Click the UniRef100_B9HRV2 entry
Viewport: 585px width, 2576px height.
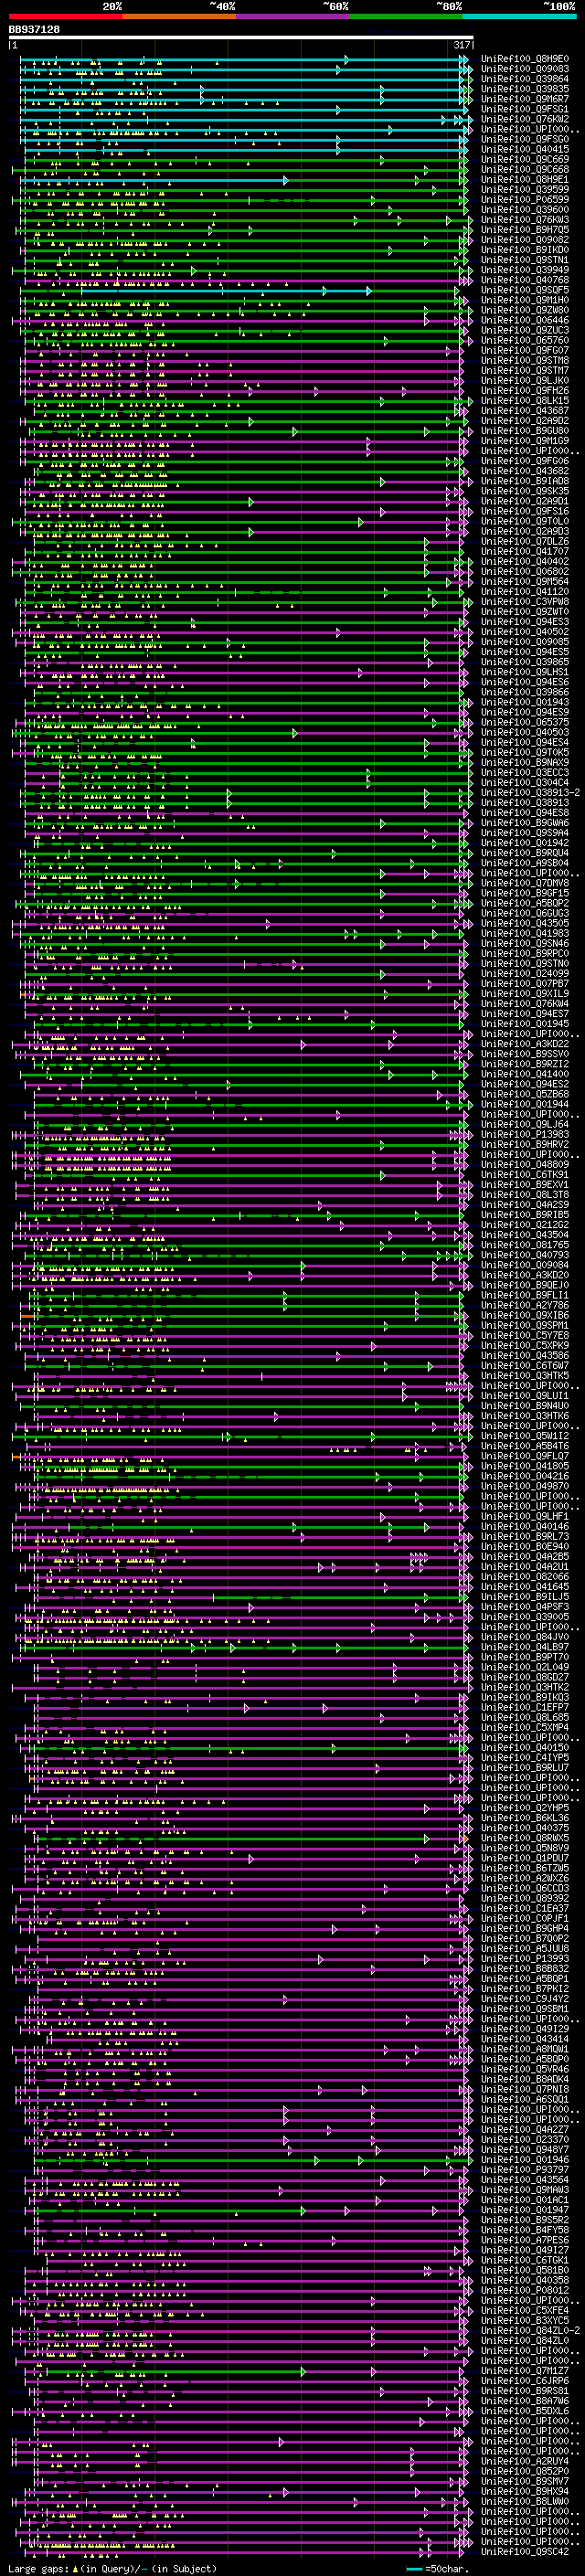click(525, 1144)
